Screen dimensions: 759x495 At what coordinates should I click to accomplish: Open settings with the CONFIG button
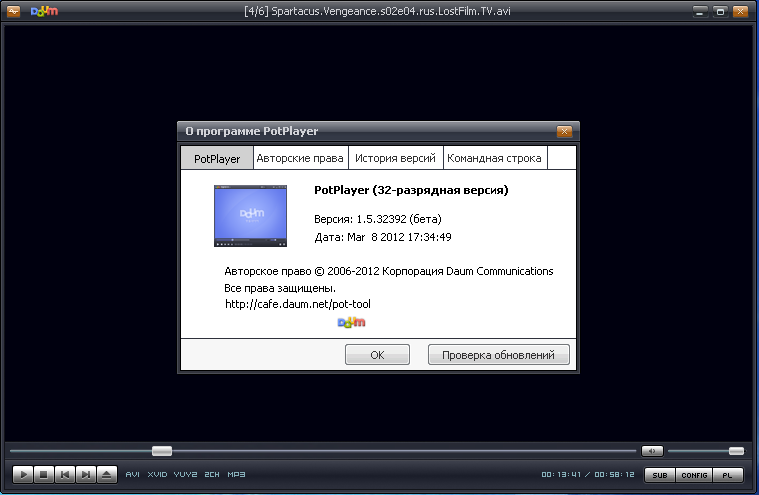point(694,474)
